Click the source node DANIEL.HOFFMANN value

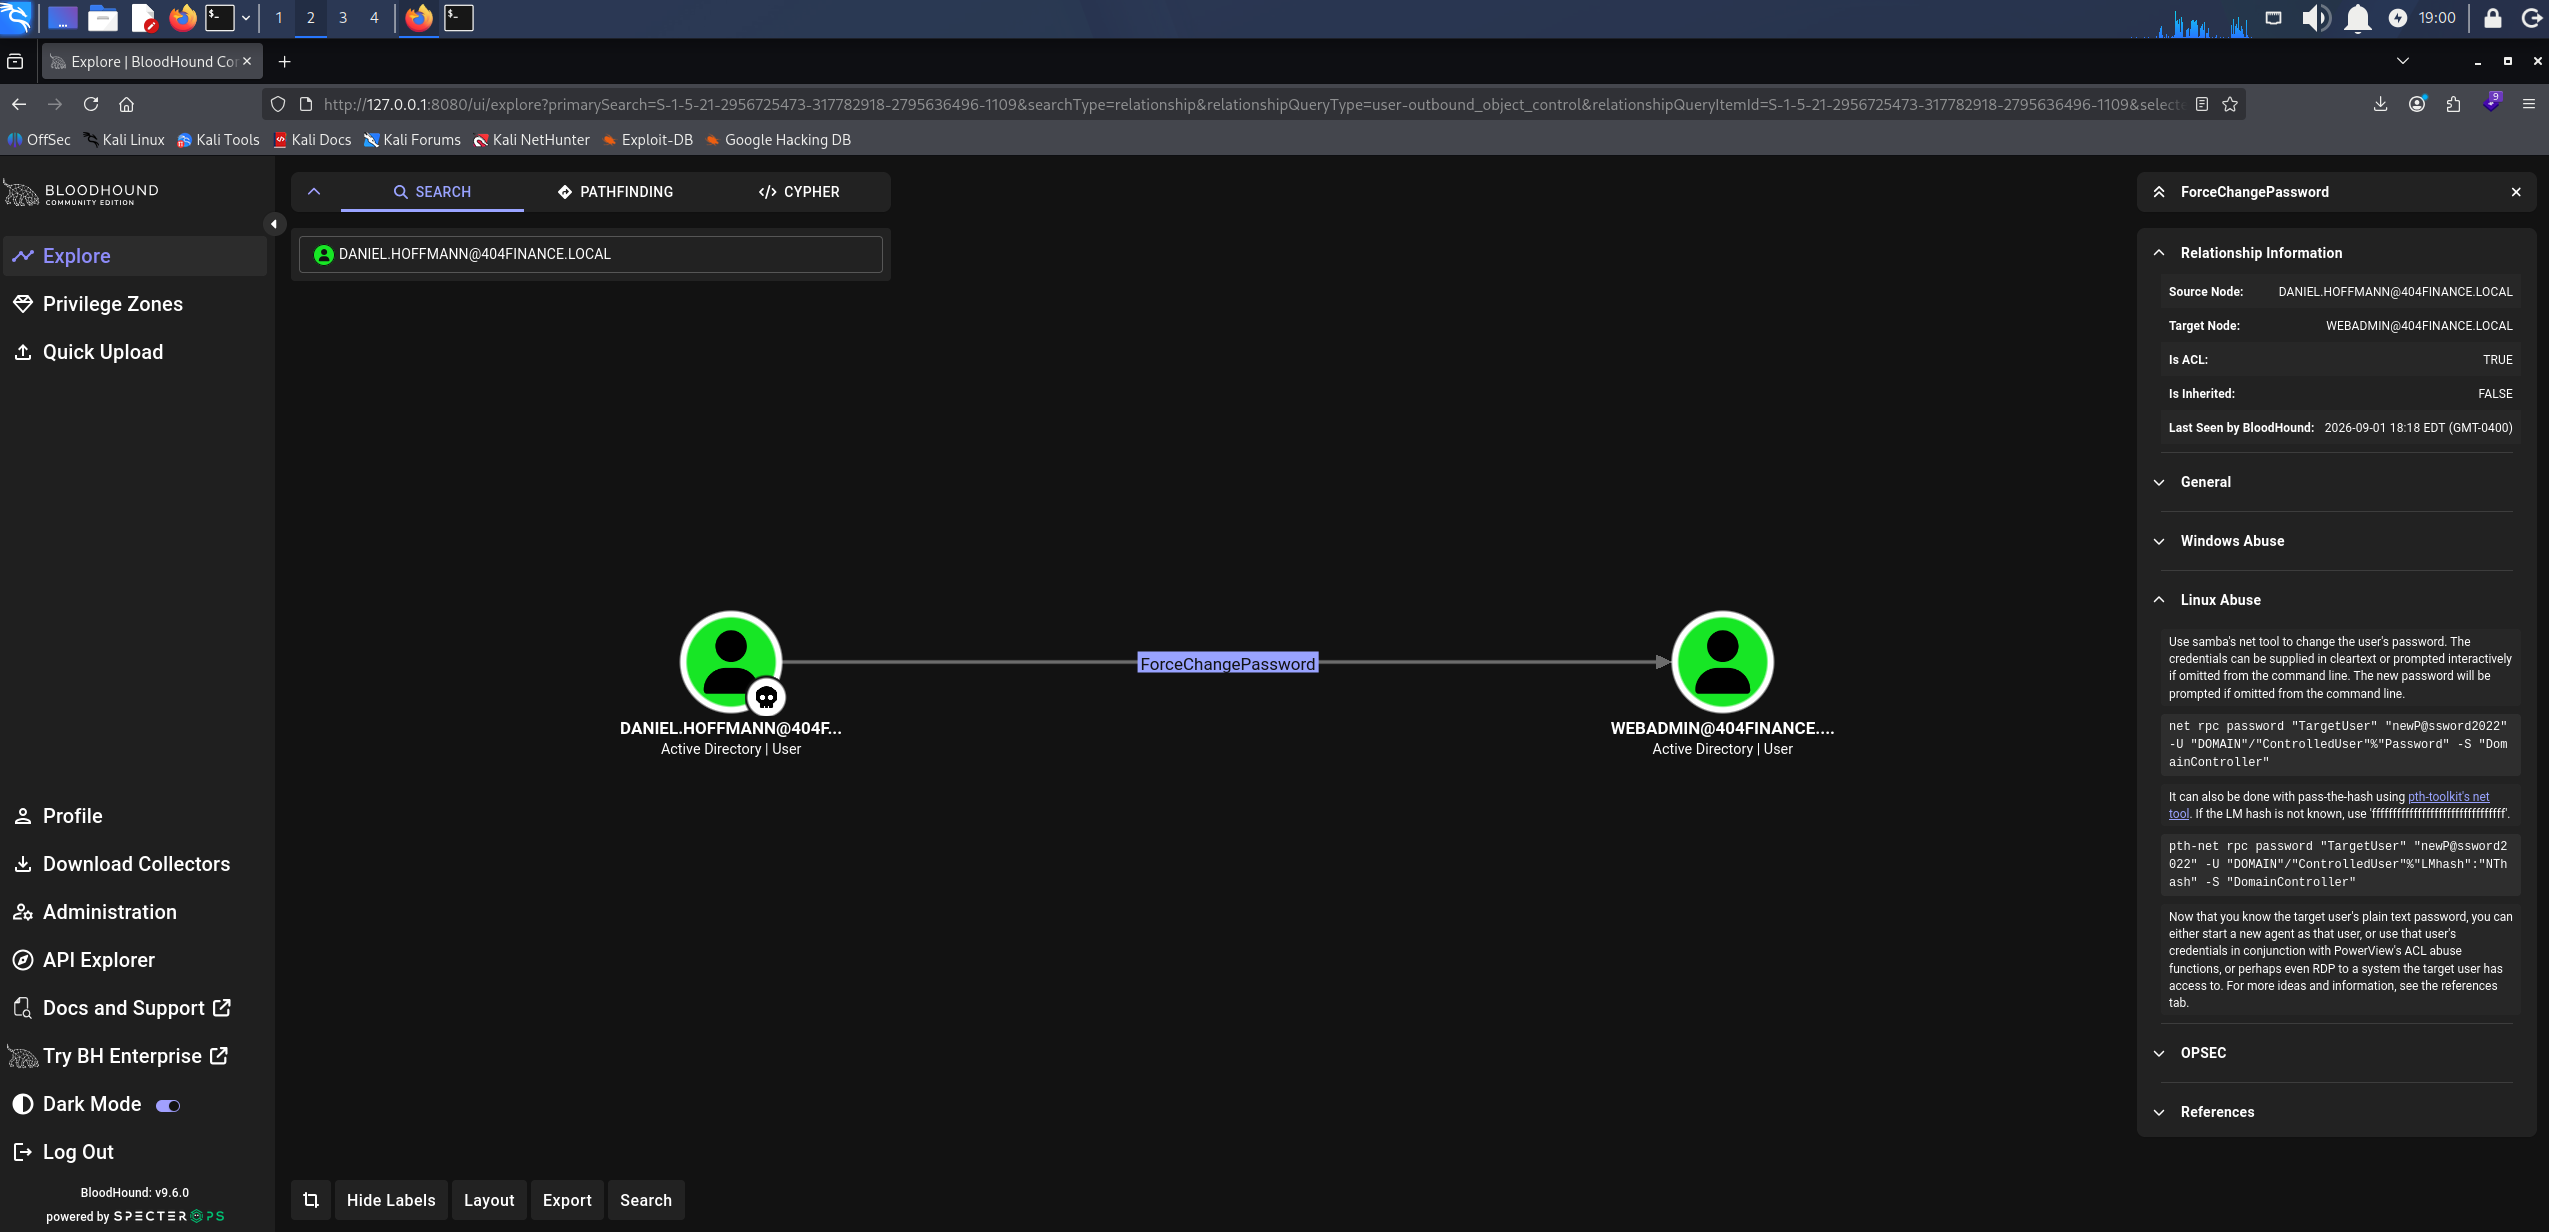[2395, 292]
